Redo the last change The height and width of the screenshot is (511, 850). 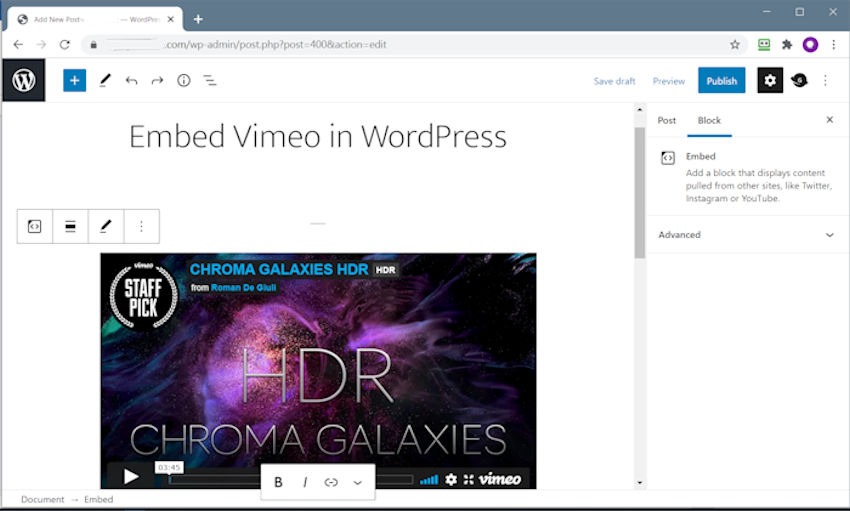157,81
